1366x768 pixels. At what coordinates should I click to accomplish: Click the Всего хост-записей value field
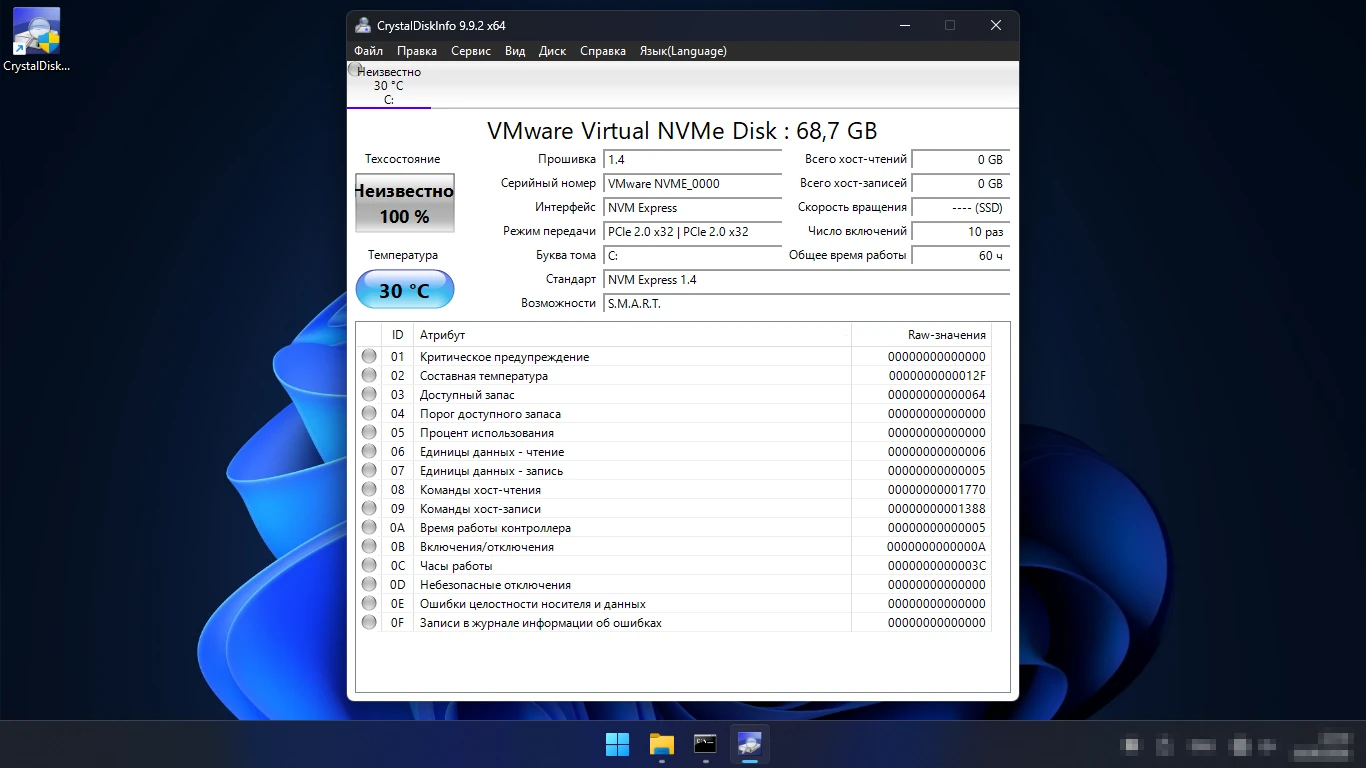(961, 184)
